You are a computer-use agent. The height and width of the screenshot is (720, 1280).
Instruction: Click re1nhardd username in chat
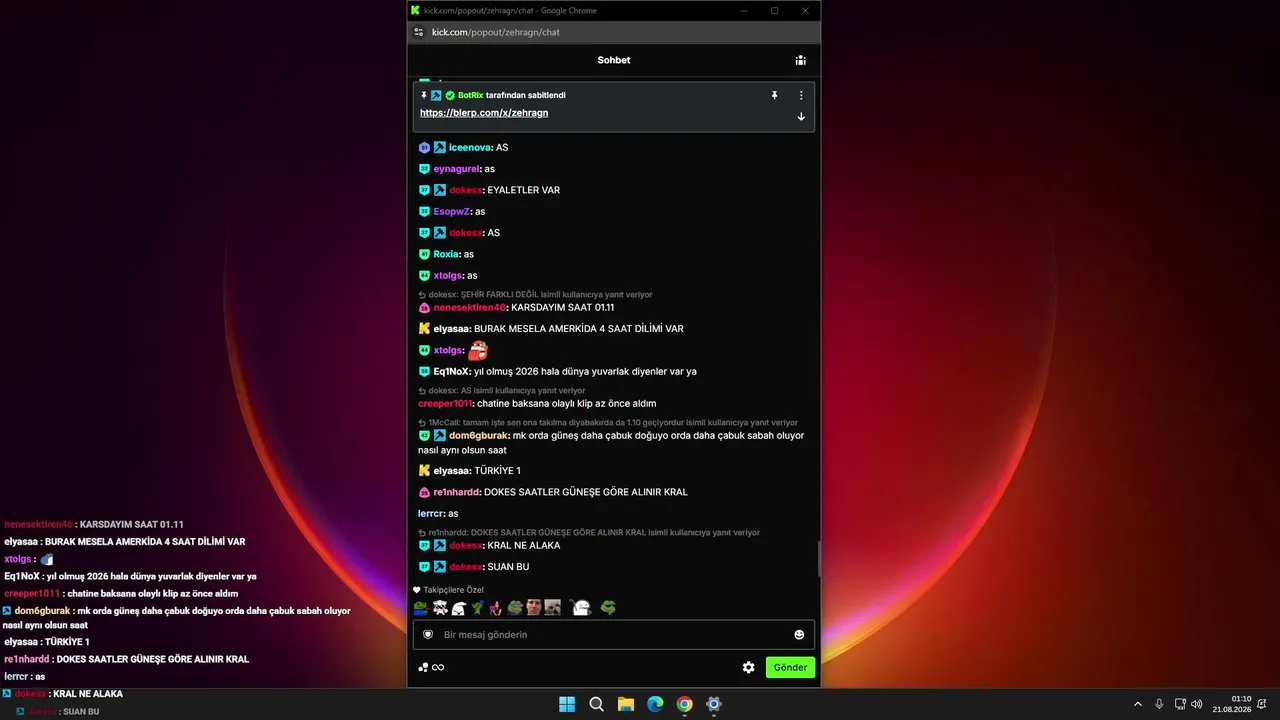(x=456, y=492)
